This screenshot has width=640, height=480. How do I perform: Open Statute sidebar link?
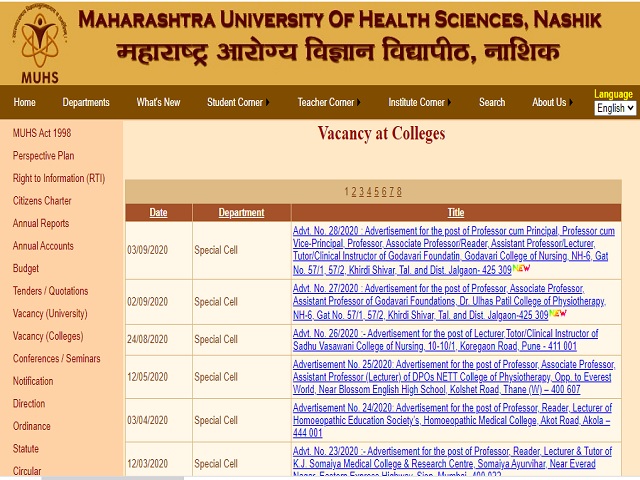click(x=25, y=449)
